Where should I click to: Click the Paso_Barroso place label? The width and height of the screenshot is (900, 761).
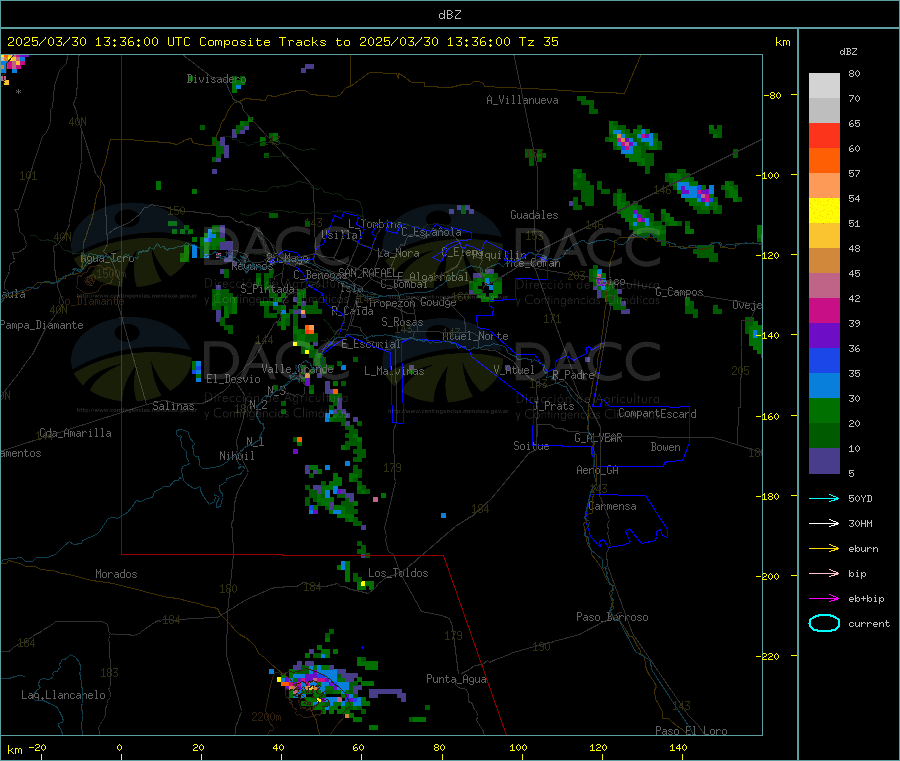coord(612,617)
